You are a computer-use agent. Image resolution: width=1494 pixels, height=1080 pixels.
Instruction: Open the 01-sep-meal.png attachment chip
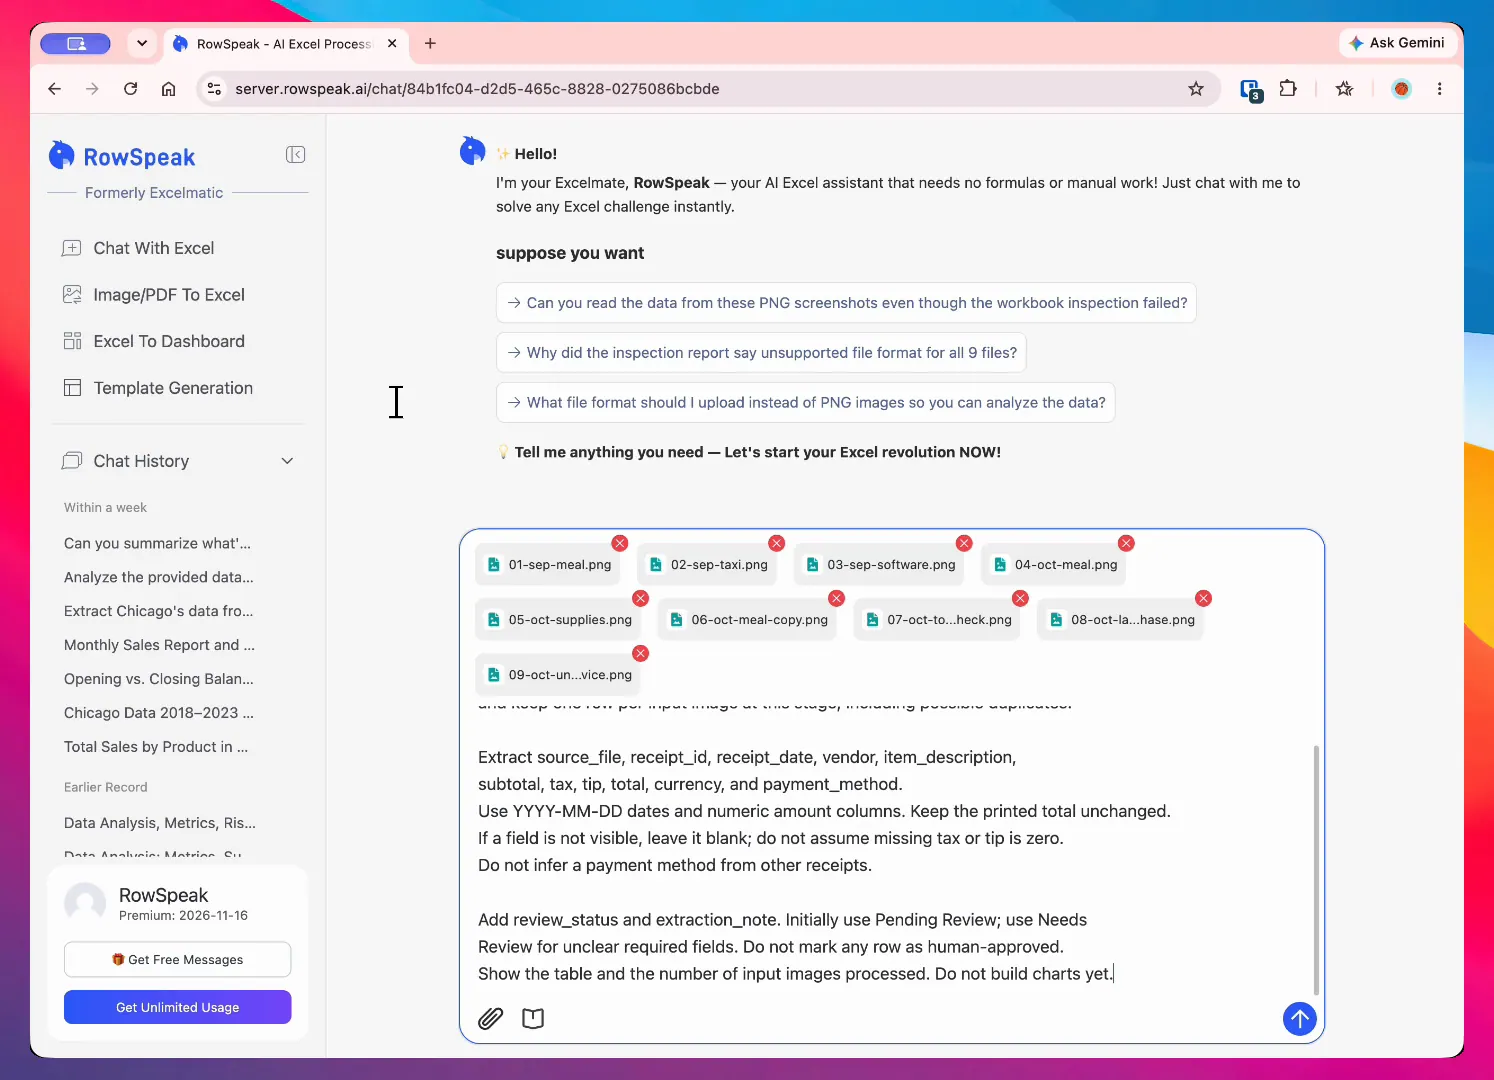tap(549, 565)
